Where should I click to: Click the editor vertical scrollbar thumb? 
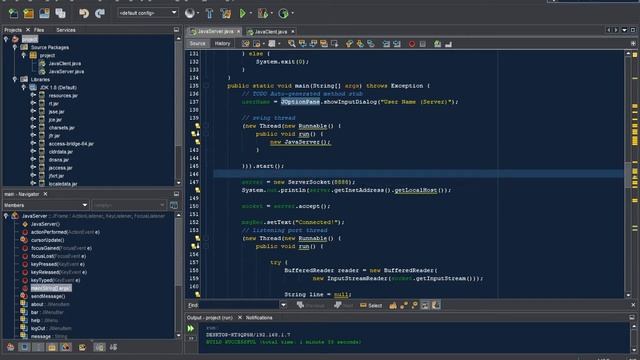pyautogui.click(x=628, y=174)
